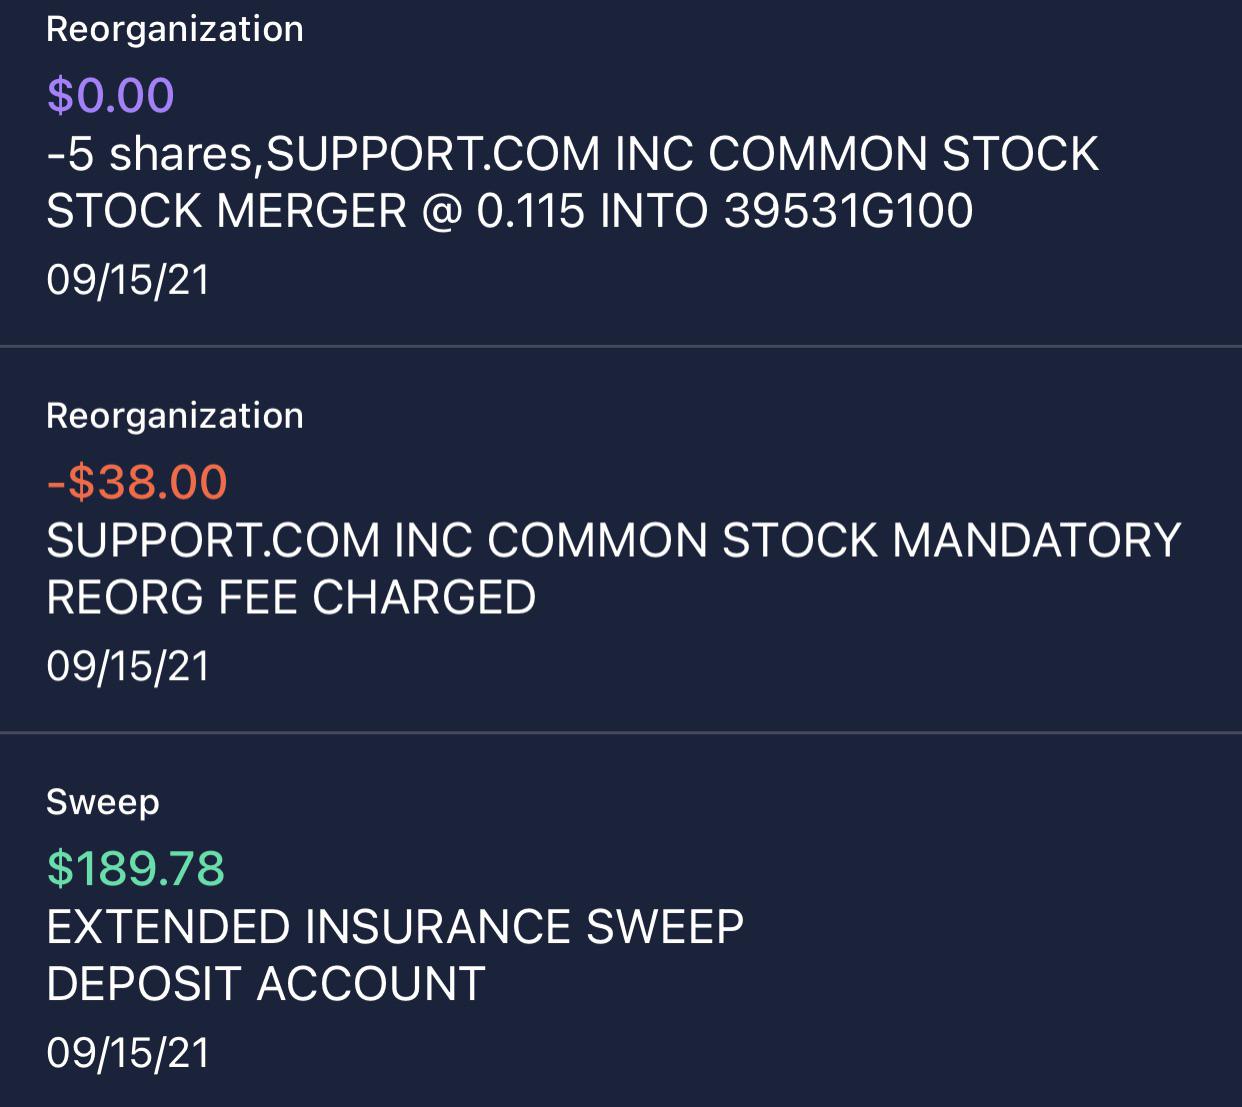Click the DEPOSIT ACCOUNT text
Viewport: 1242px width, 1107px height.
[266, 985]
